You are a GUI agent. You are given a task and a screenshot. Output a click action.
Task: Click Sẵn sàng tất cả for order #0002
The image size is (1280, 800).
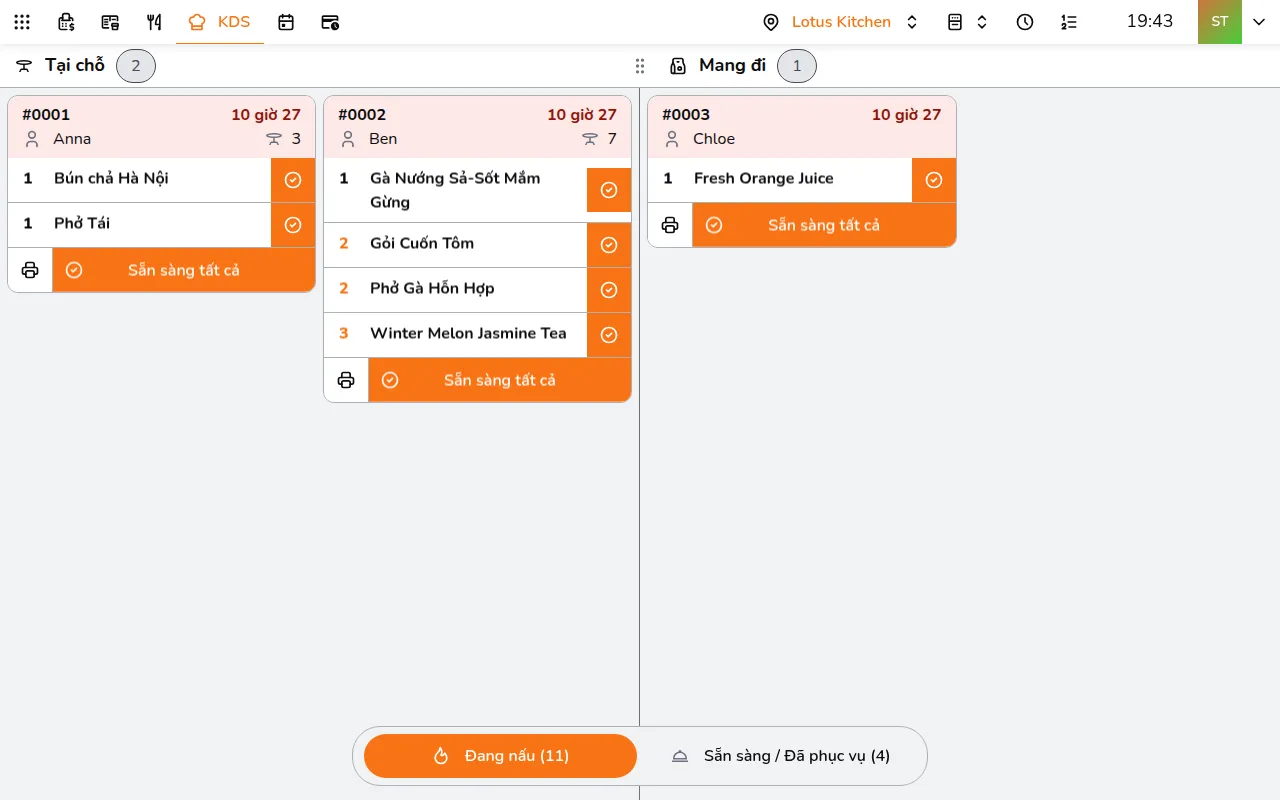click(500, 380)
